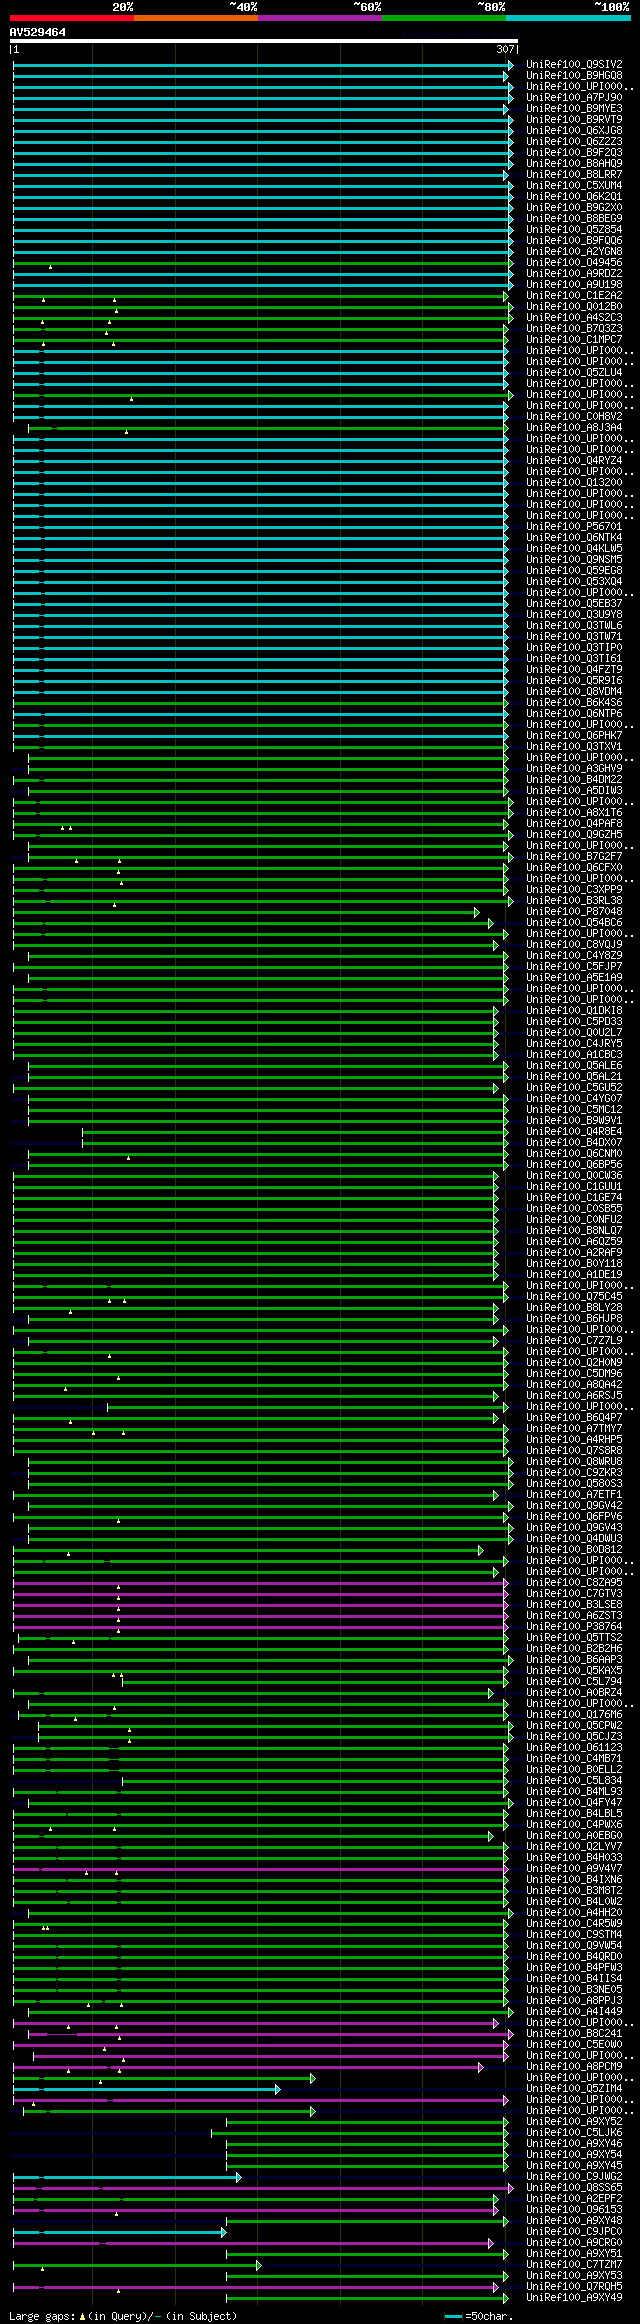This screenshot has width=640, height=2324.
Task: Open hit UniRef100_Q75C45
Action: pos(574,1297)
